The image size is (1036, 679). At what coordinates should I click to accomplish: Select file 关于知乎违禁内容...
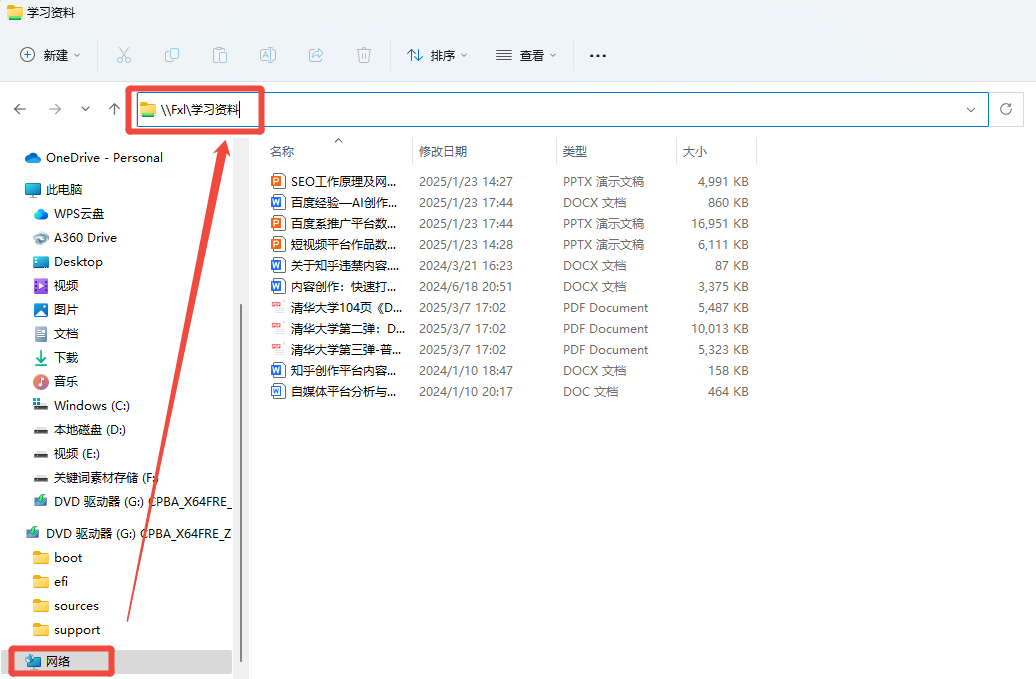(x=345, y=266)
